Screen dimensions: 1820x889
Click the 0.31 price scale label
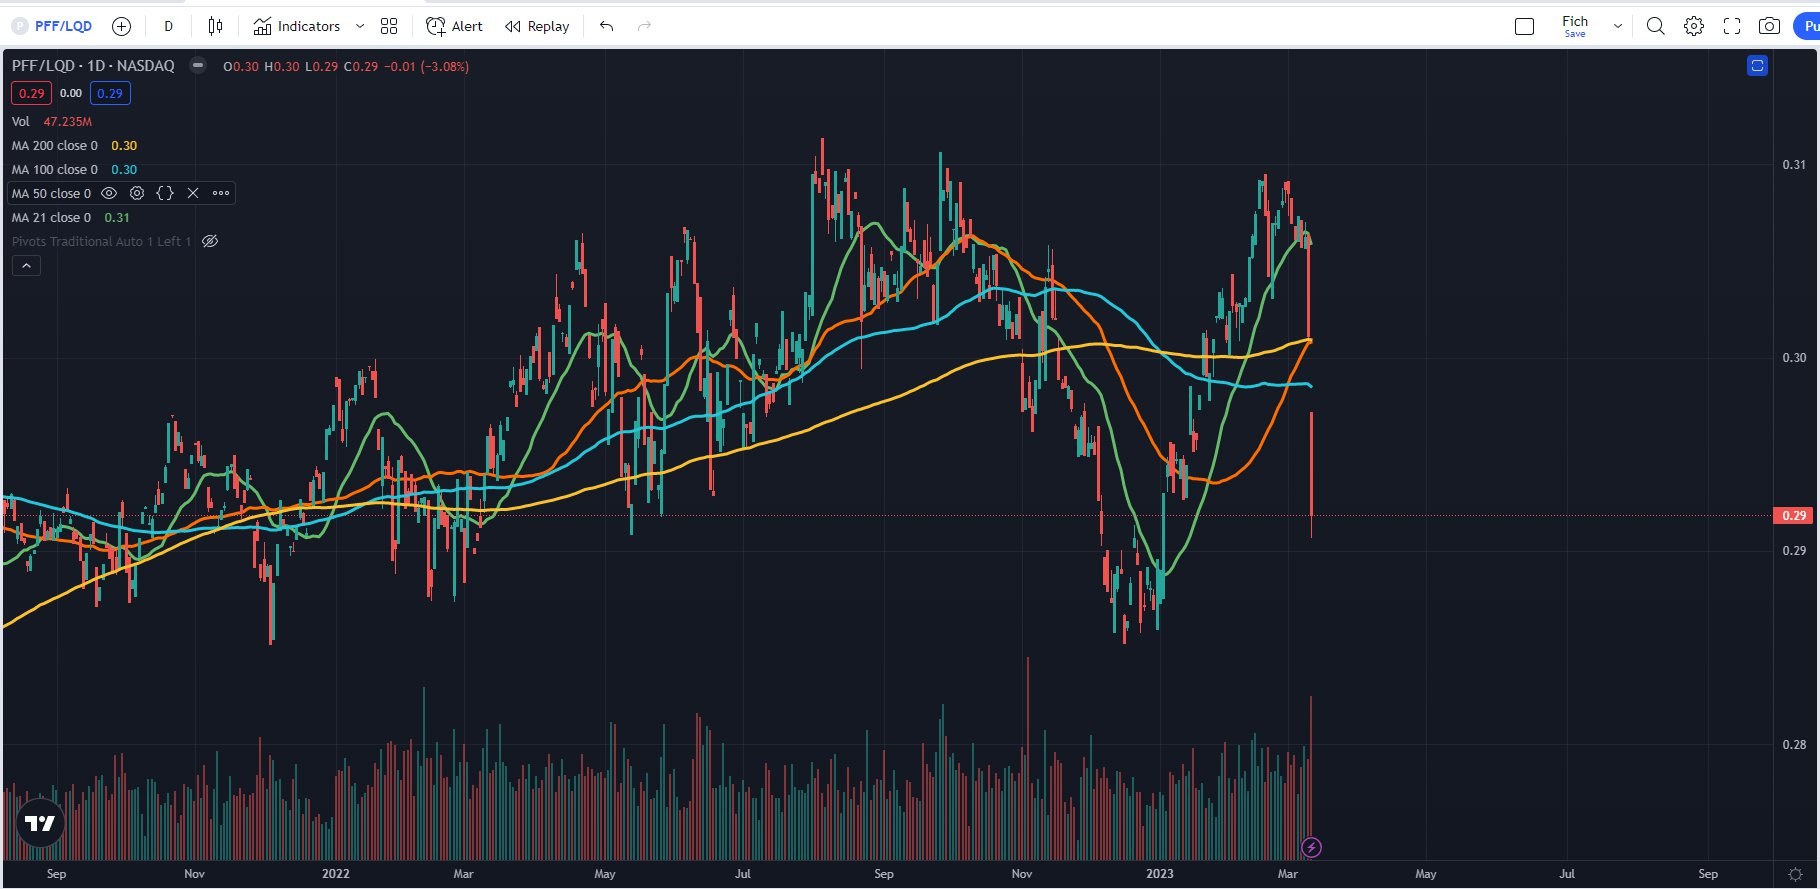[1794, 165]
